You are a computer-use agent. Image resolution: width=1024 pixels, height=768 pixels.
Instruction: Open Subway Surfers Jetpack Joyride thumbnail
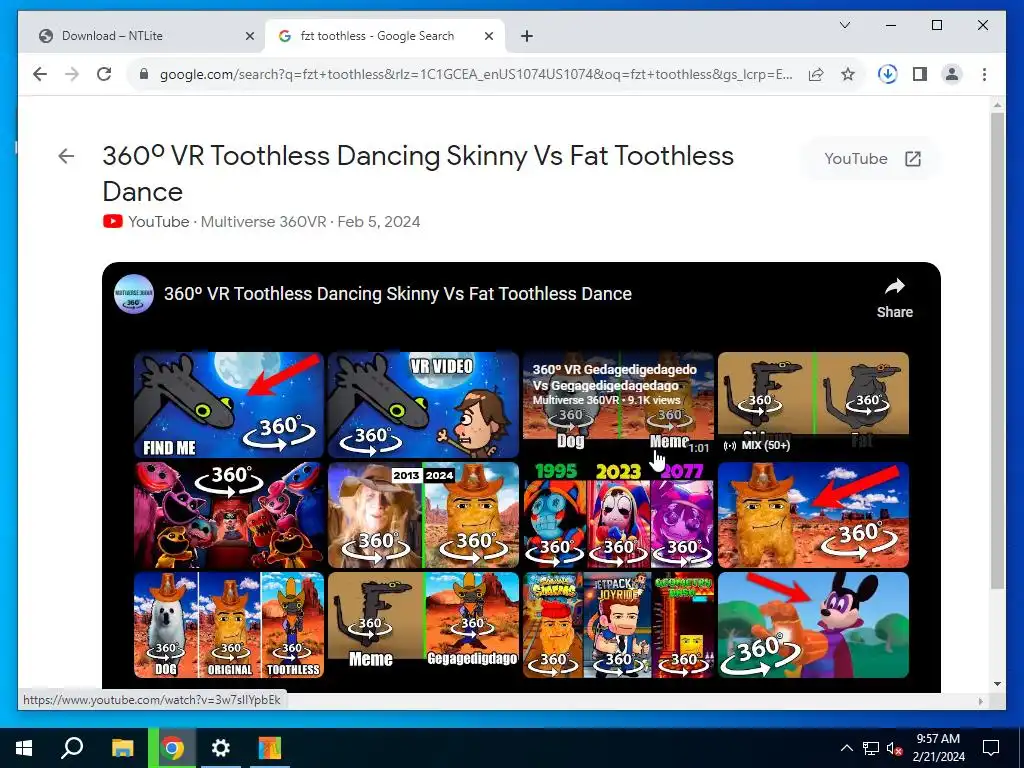618,625
